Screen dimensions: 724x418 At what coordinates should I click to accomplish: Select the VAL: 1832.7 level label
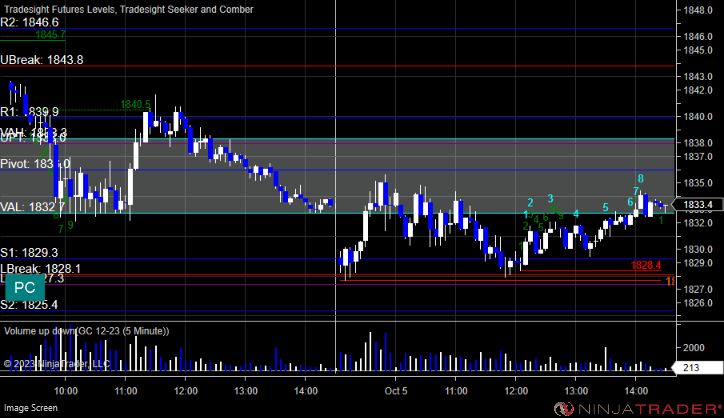coord(32,207)
